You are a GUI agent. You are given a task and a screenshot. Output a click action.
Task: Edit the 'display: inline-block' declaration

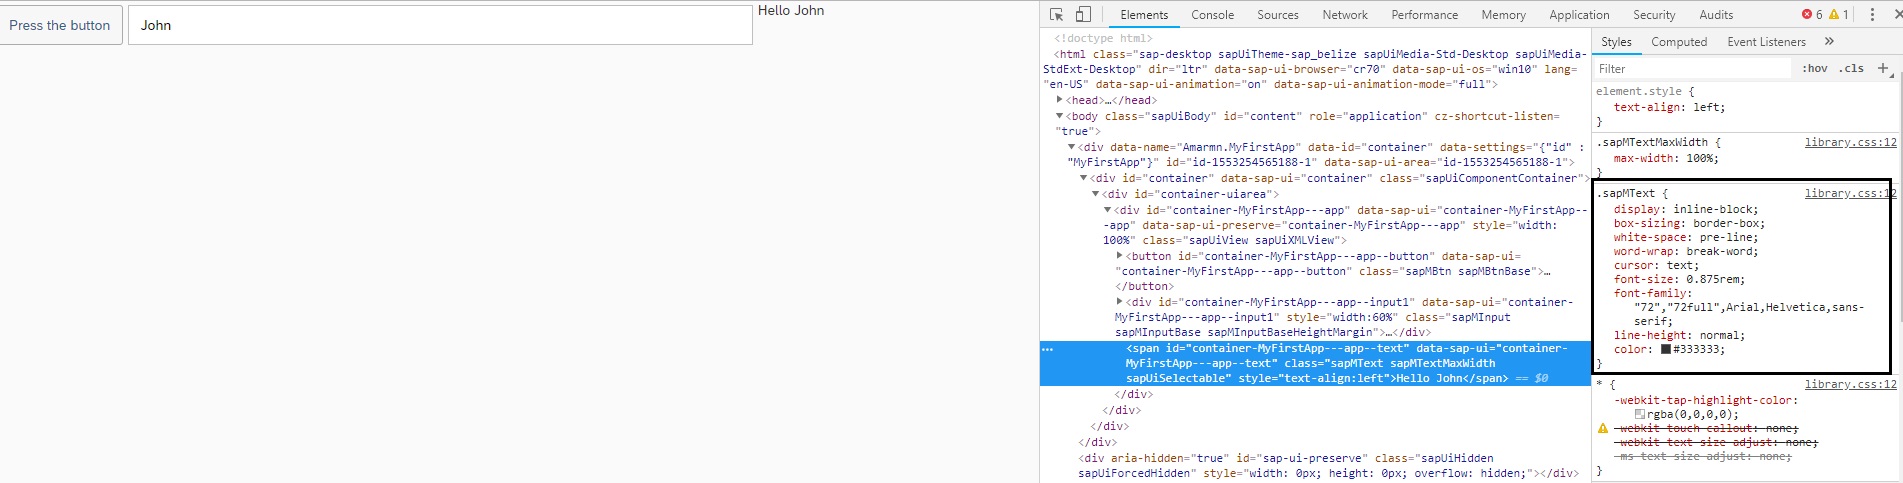pos(1686,209)
